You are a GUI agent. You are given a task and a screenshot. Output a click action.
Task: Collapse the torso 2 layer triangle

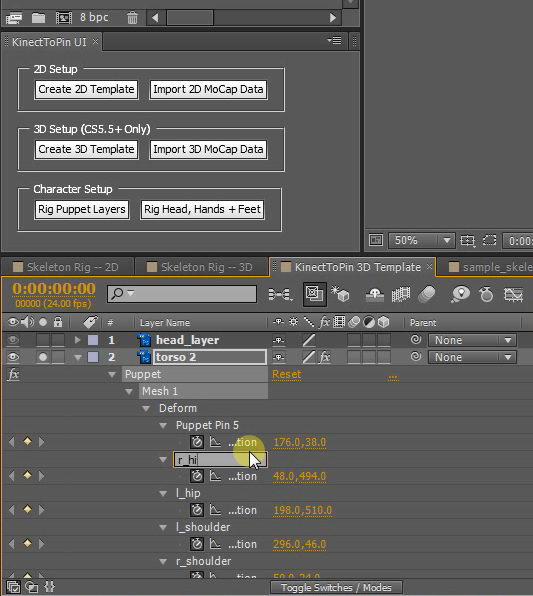click(78, 357)
